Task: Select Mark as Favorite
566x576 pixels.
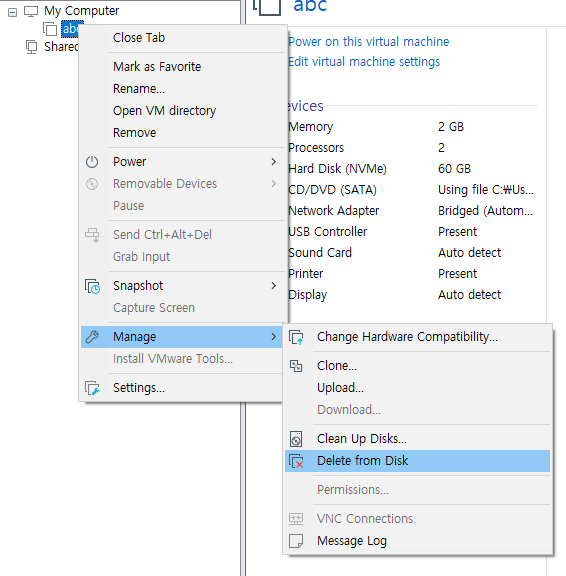Action: (183, 66)
